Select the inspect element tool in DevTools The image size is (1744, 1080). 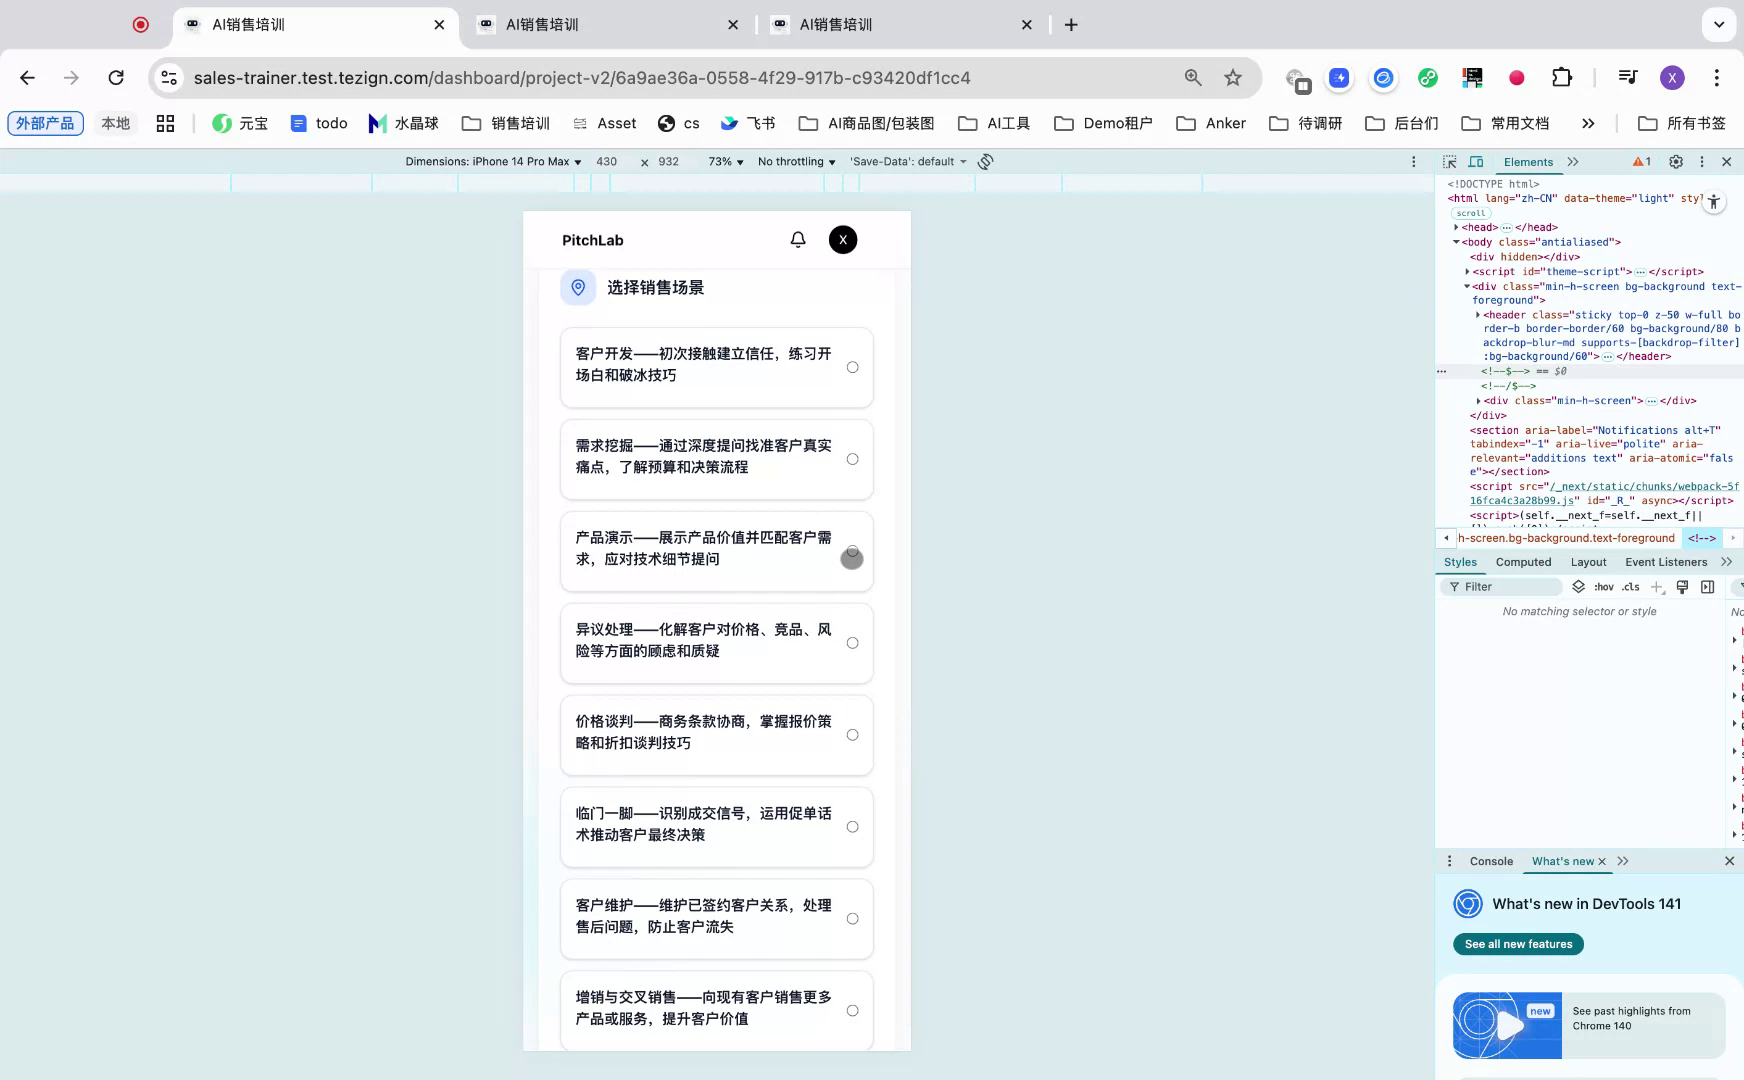[x=1449, y=161]
